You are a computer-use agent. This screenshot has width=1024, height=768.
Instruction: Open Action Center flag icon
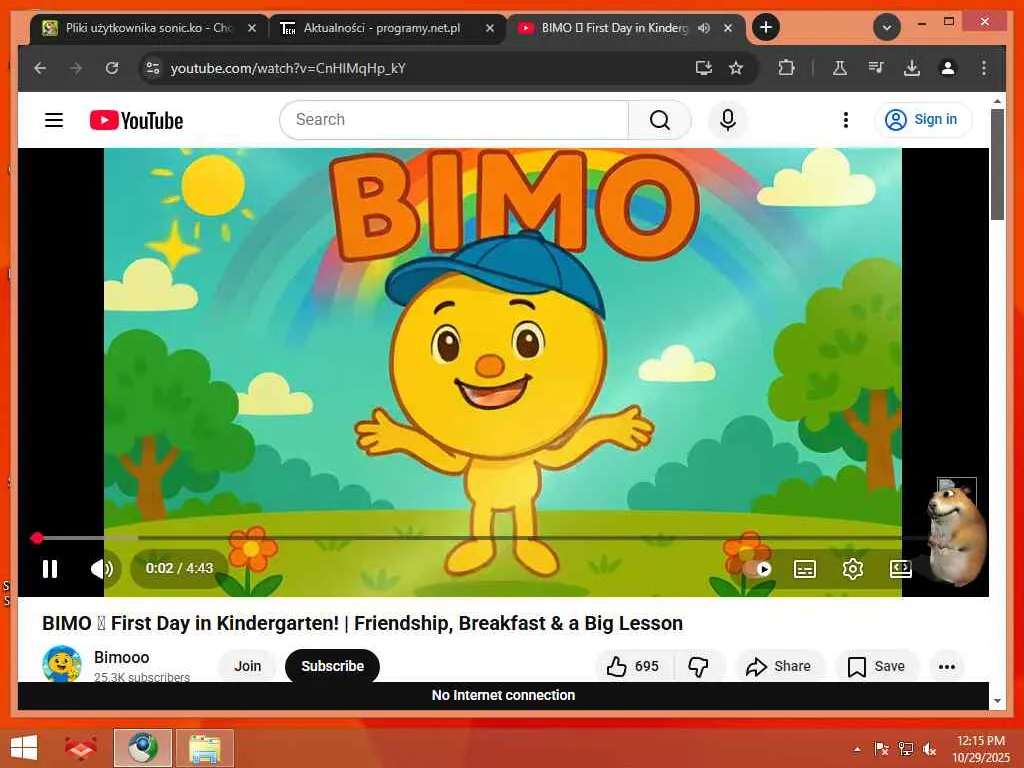pyautogui.click(x=881, y=749)
